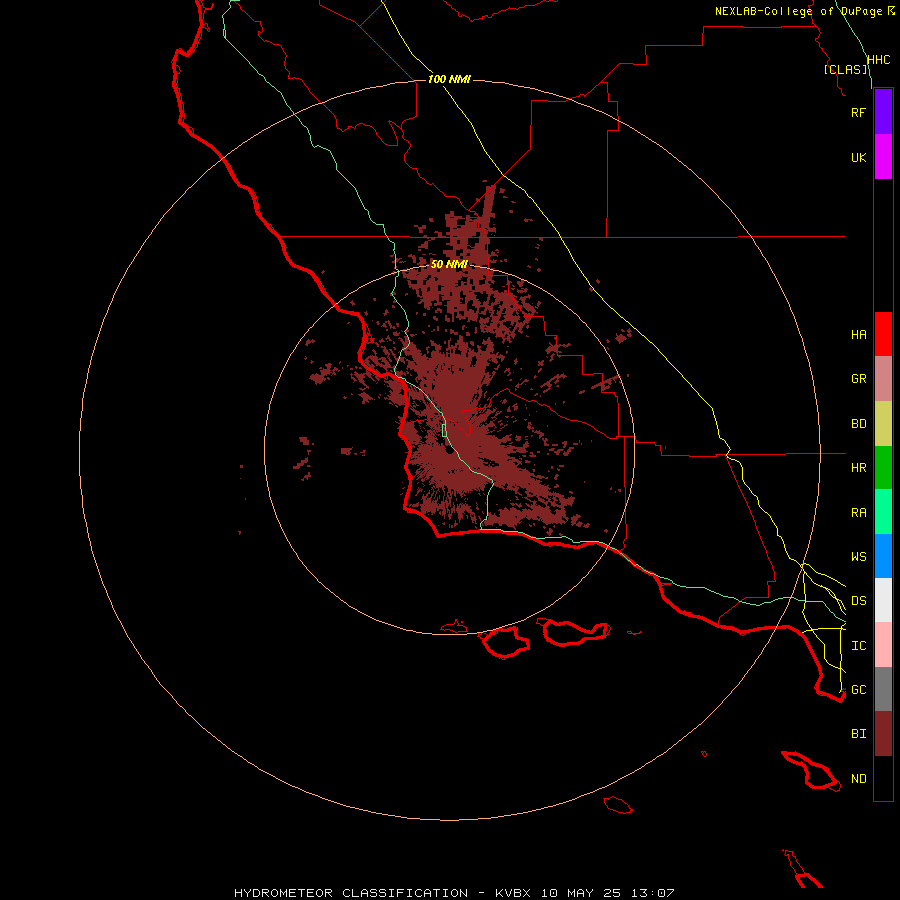This screenshot has height=900, width=900.
Task: Click the HA legend label
Action: (x=858, y=335)
